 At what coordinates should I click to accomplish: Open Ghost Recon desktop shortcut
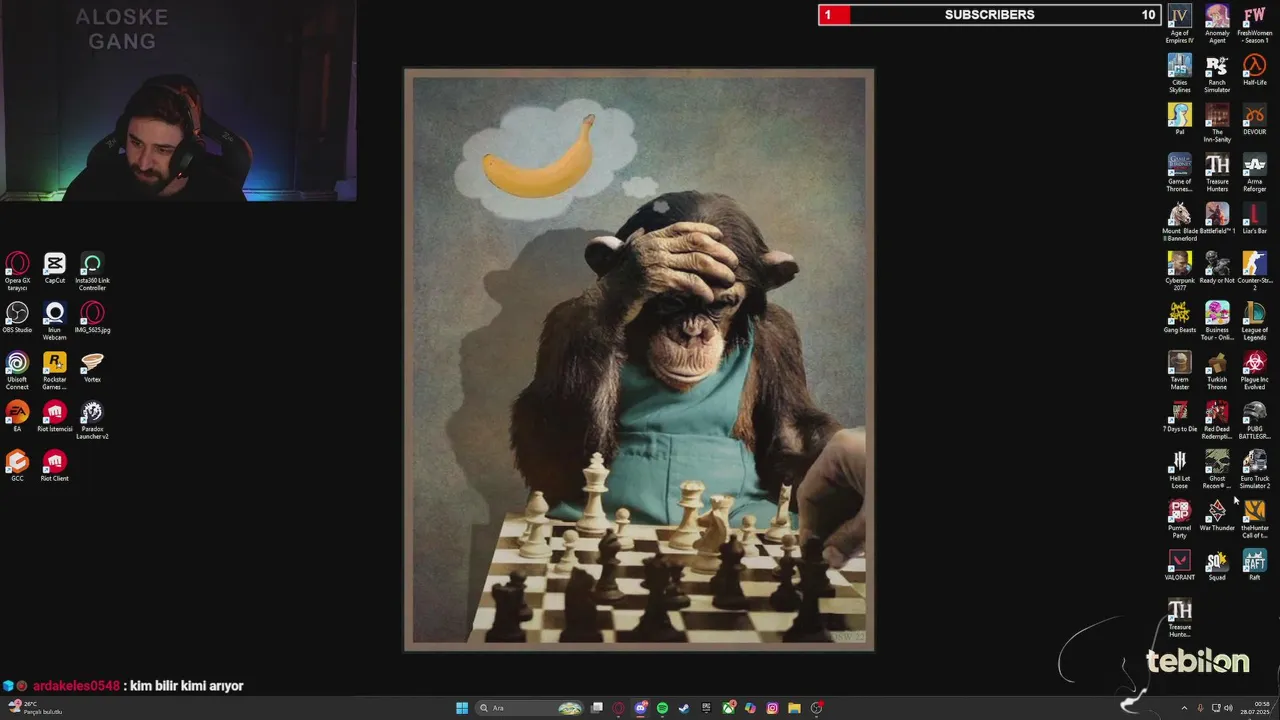[1217, 469]
